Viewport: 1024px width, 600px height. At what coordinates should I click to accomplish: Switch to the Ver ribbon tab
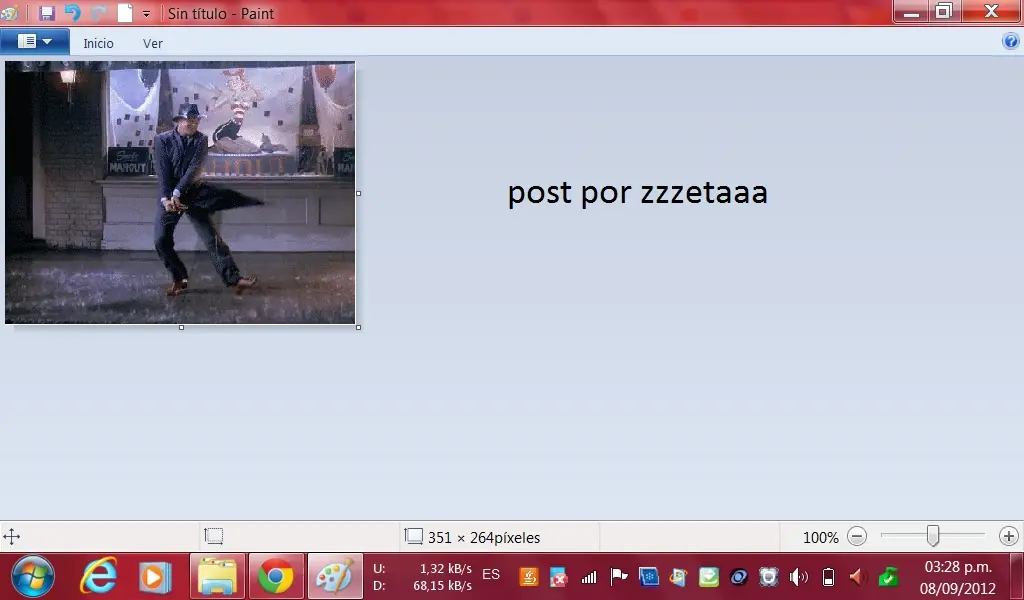click(152, 43)
